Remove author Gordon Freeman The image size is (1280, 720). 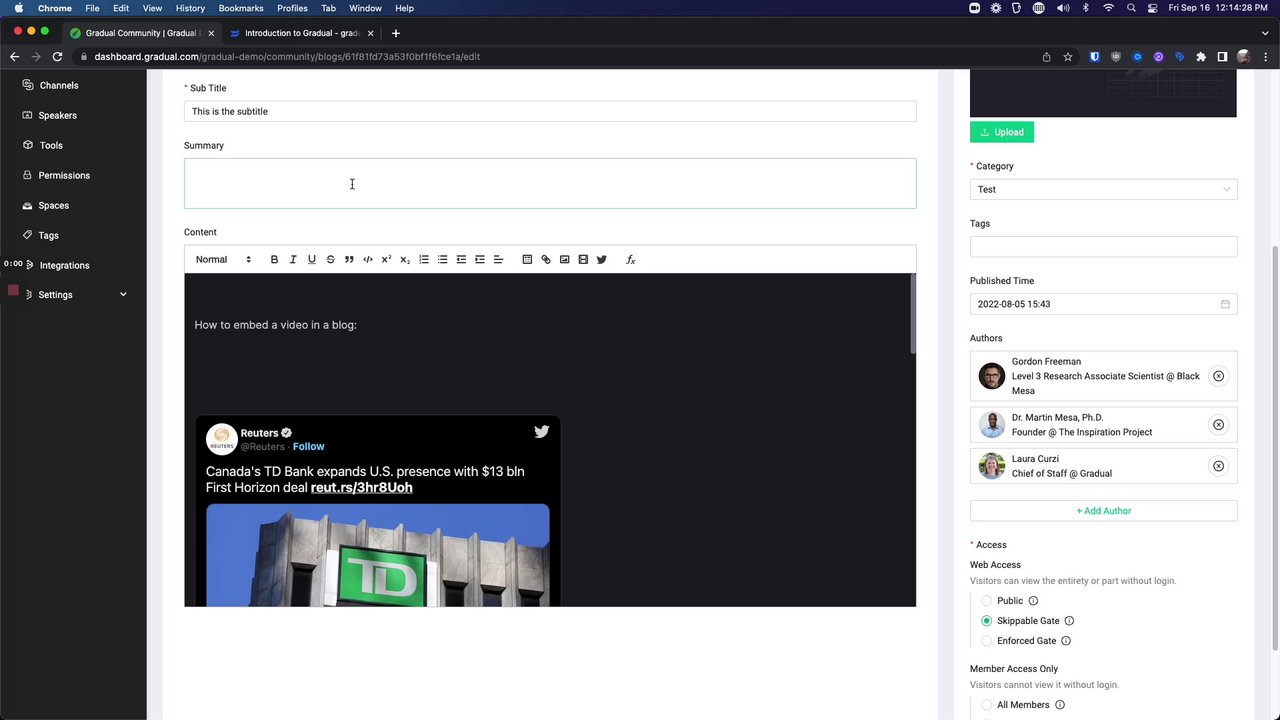(x=1218, y=376)
